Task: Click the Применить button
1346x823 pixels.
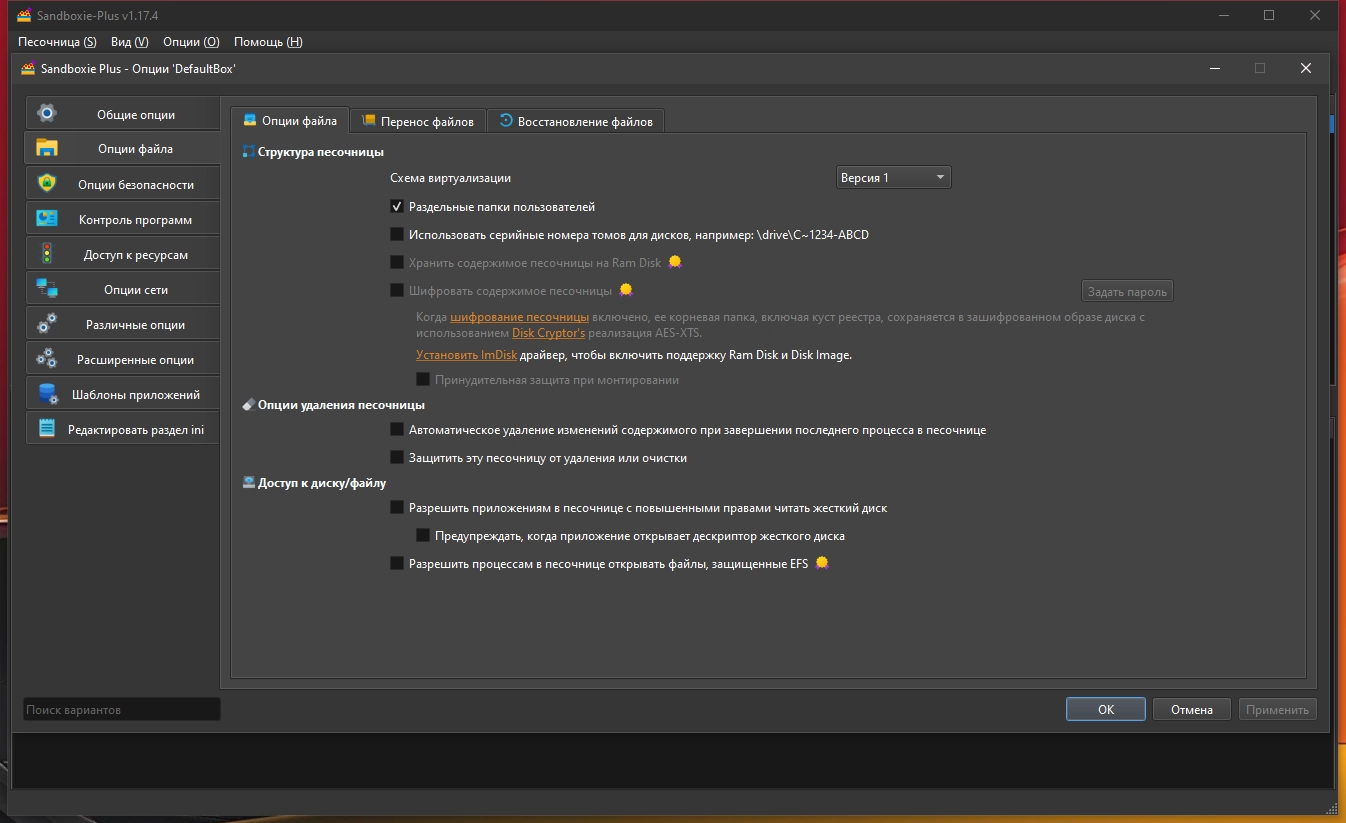Action: tap(1278, 709)
